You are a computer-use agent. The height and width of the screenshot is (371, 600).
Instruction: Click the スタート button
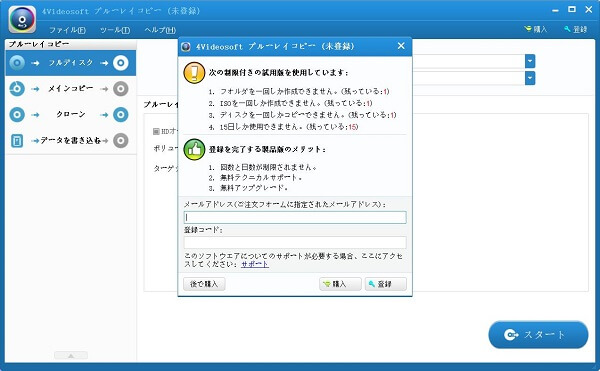coord(538,335)
